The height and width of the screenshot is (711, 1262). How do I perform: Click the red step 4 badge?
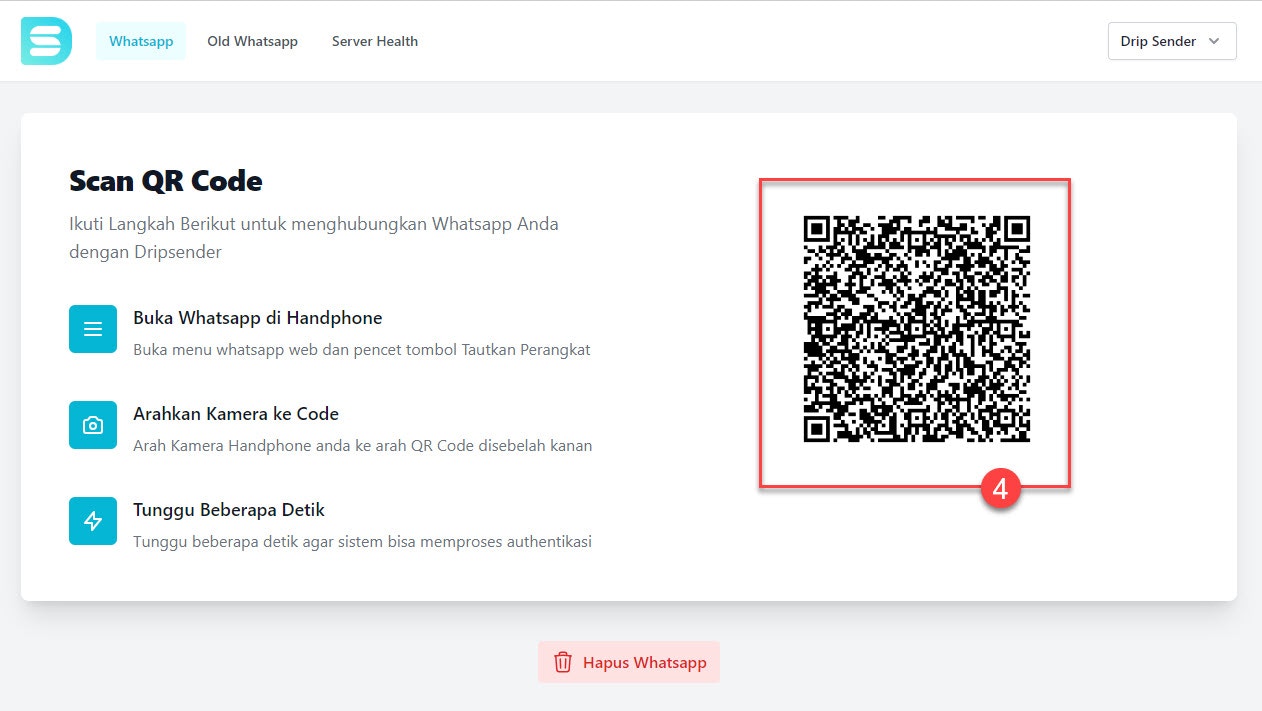pyautogui.click(x=1001, y=489)
